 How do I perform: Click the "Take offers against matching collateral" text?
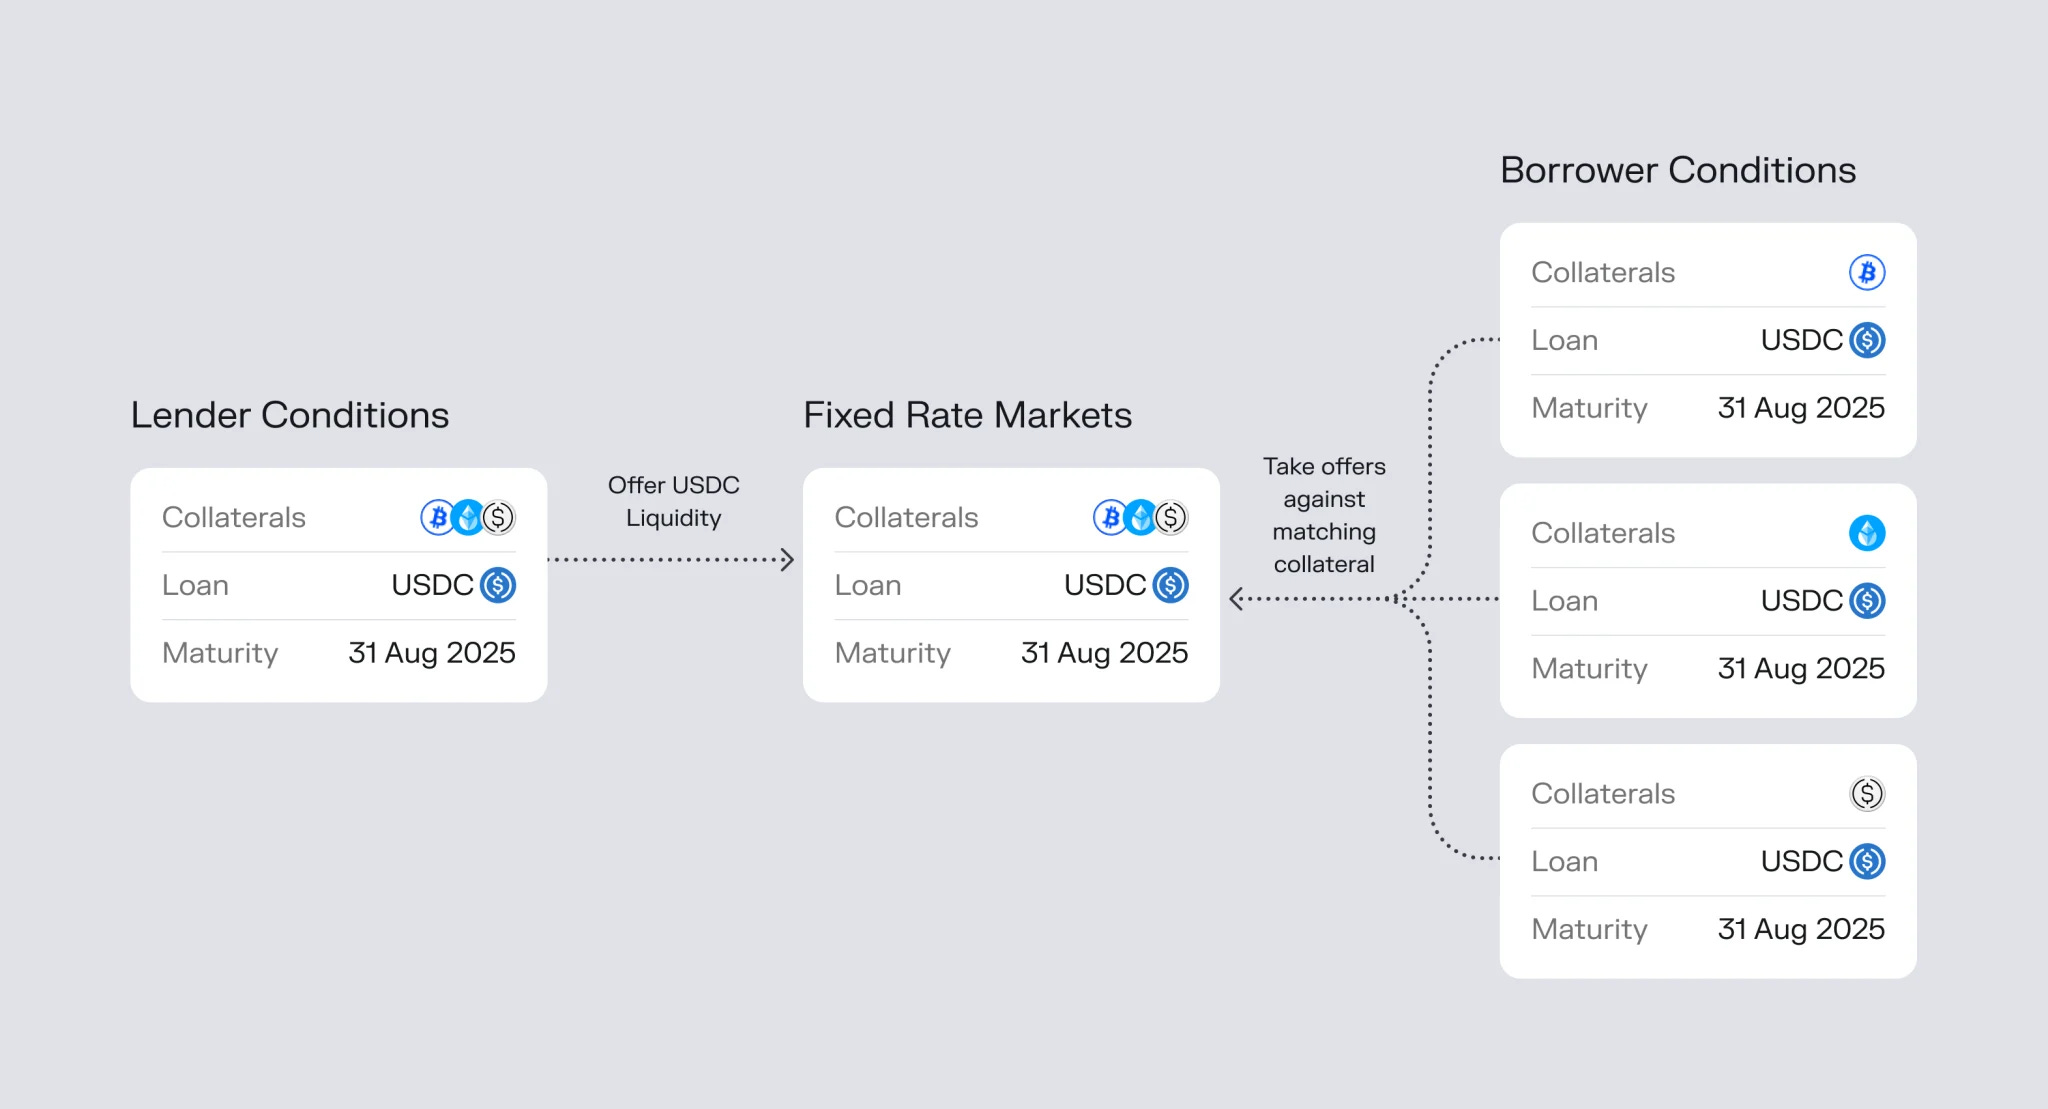click(x=1324, y=515)
